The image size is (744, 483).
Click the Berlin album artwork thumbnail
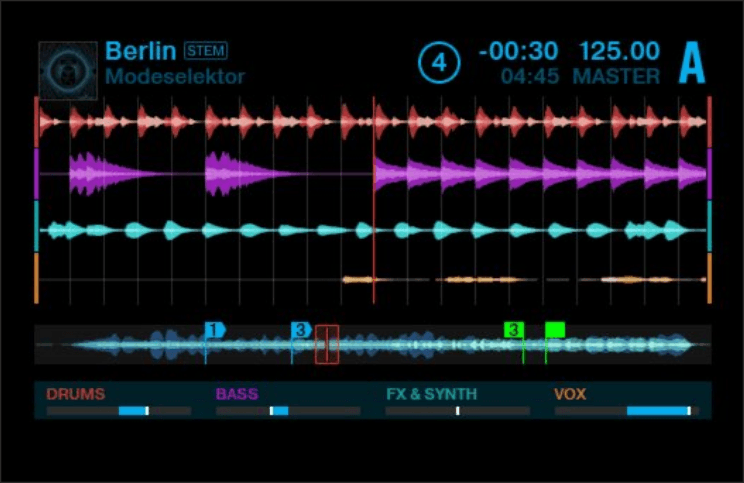[x=68, y=70]
